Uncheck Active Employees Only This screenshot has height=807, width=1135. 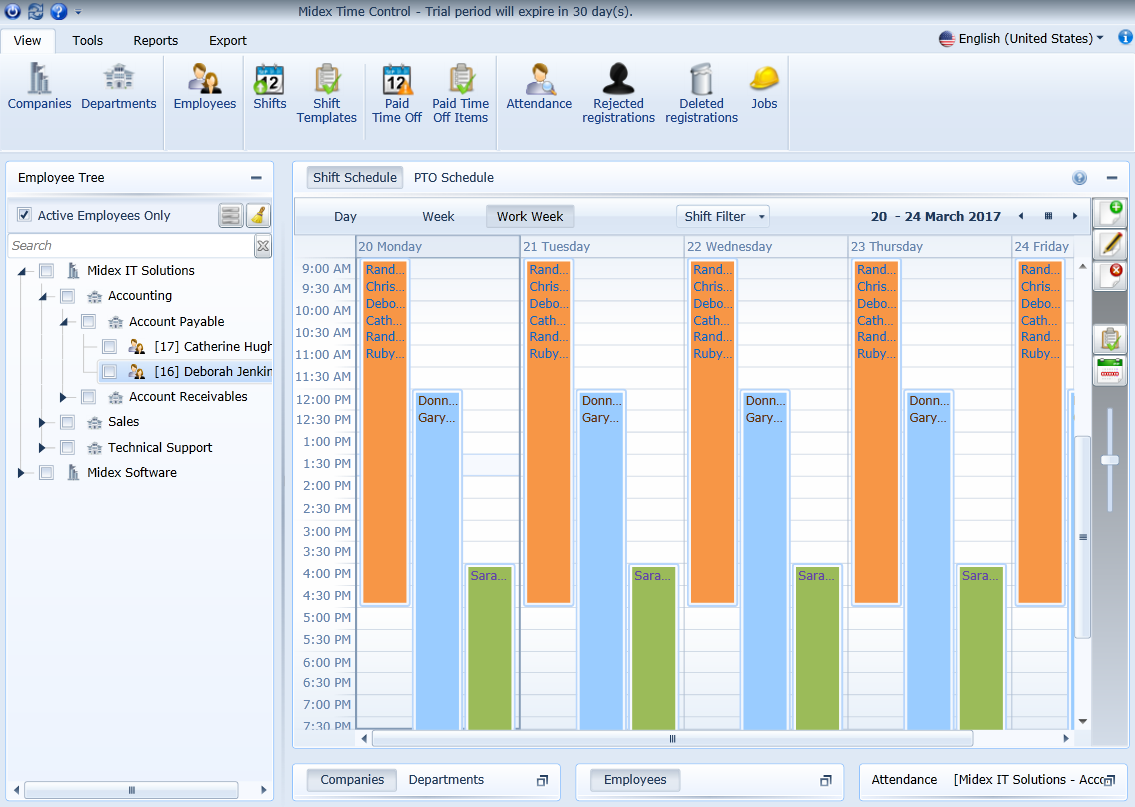[24, 215]
